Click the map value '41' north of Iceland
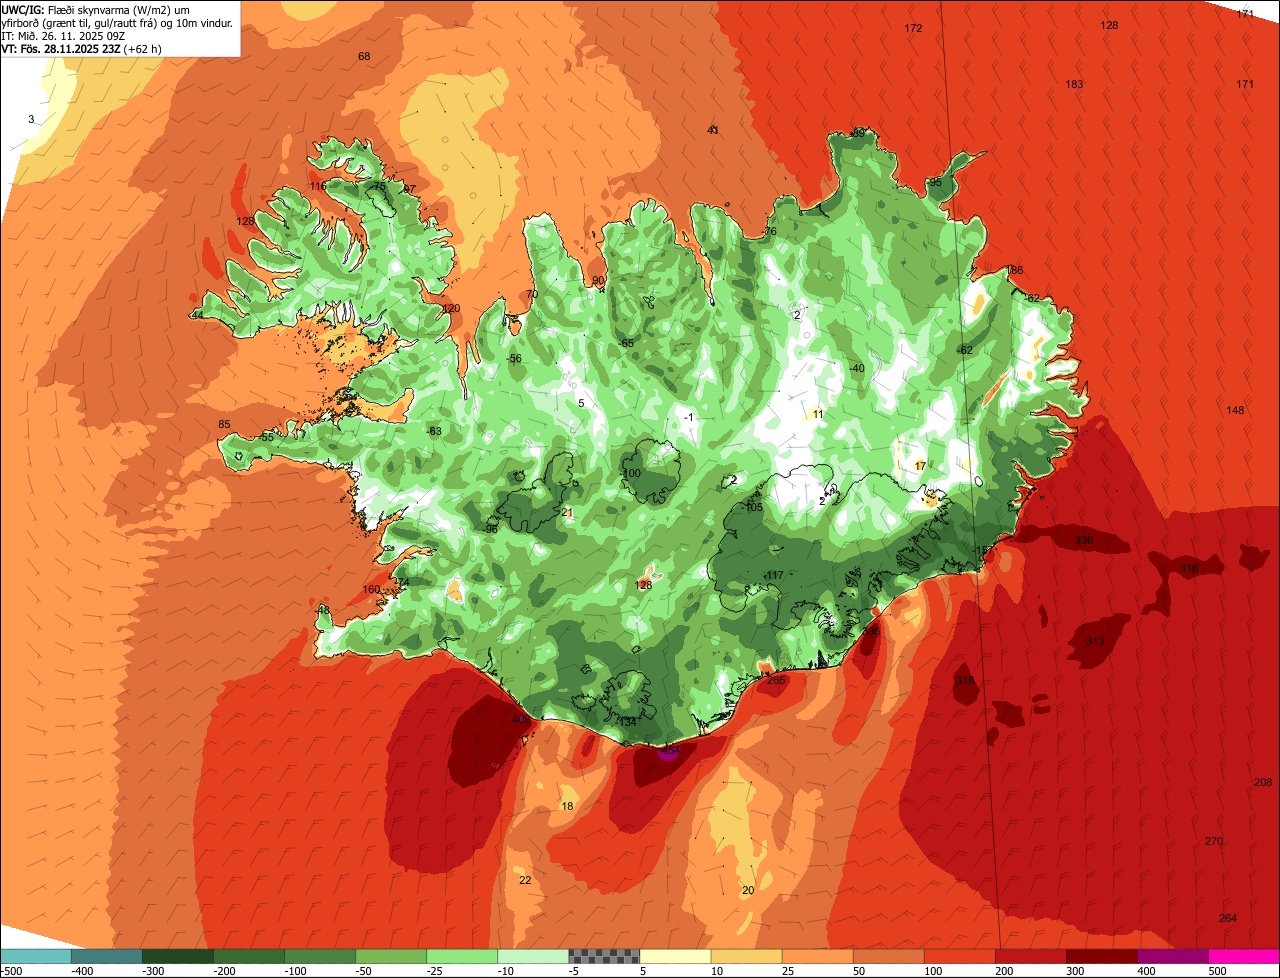This screenshot has width=1280, height=978. [713, 130]
